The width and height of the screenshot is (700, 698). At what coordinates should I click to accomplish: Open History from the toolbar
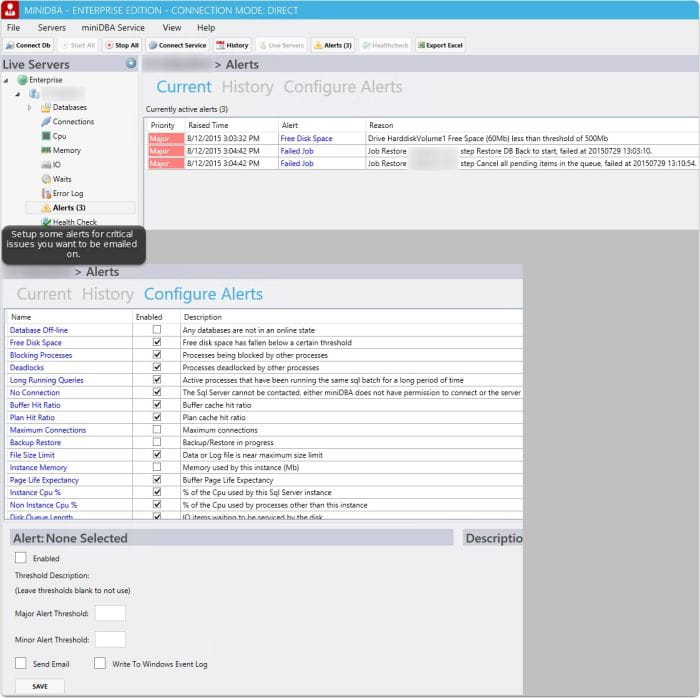point(232,45)
